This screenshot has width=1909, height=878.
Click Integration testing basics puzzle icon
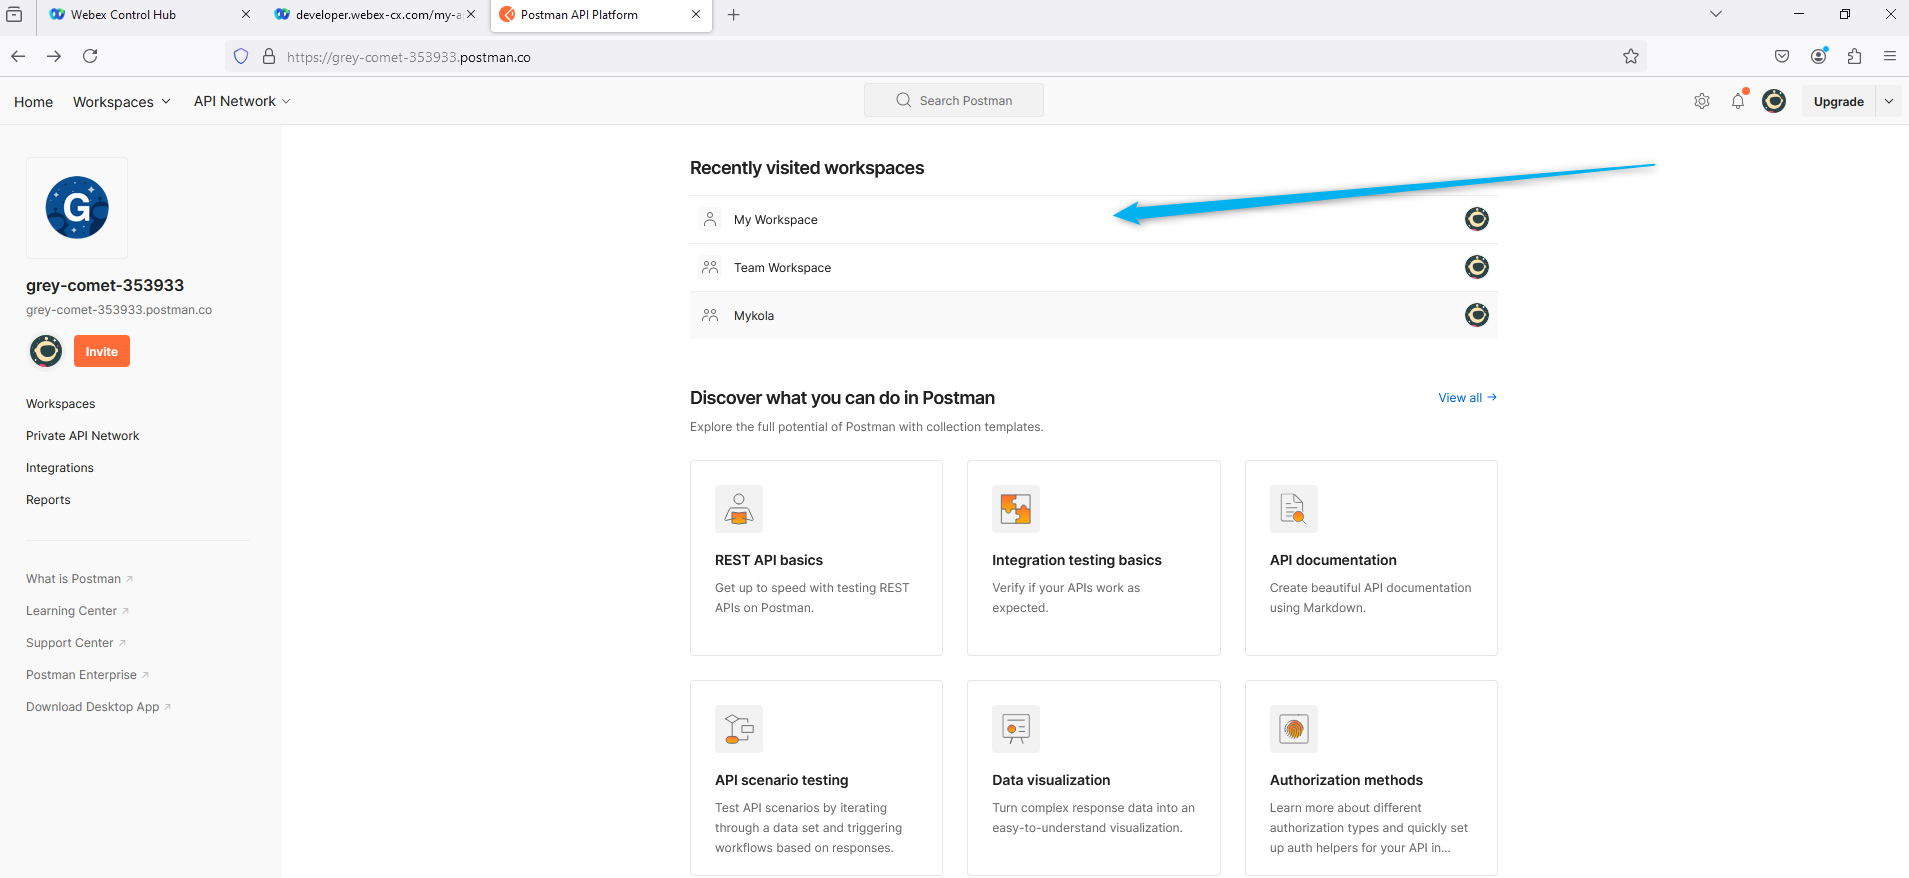pos(1016,509)
